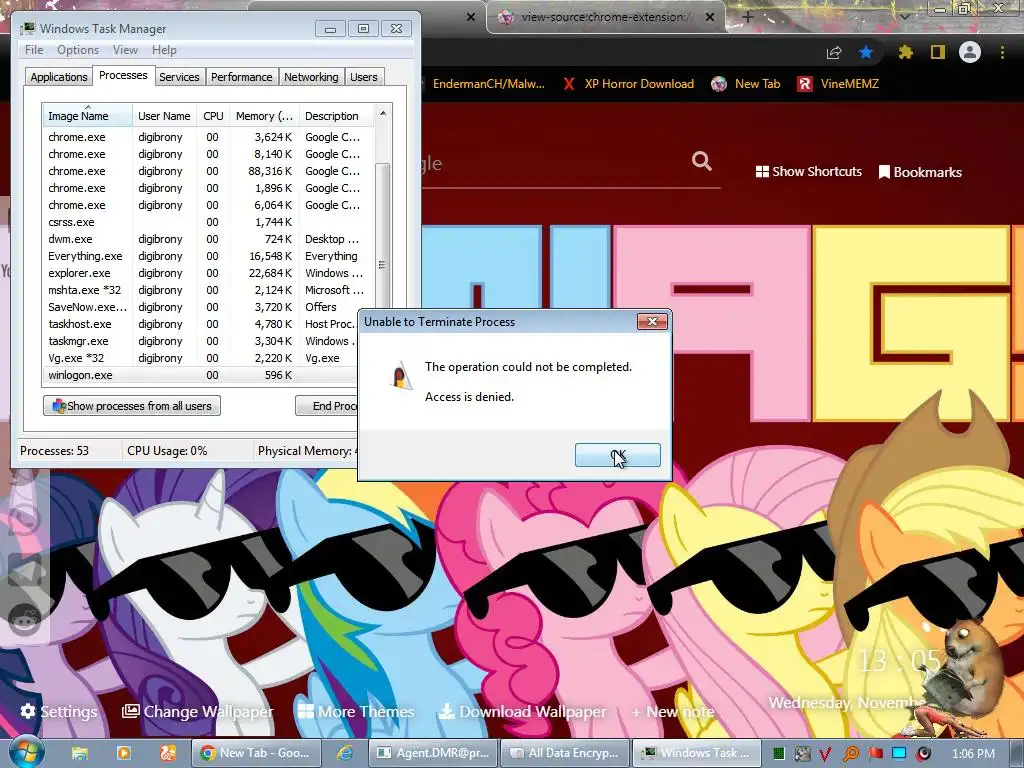Open the Chrome extensions puzzle icon

pyautogui.click(x=906, y=52)
